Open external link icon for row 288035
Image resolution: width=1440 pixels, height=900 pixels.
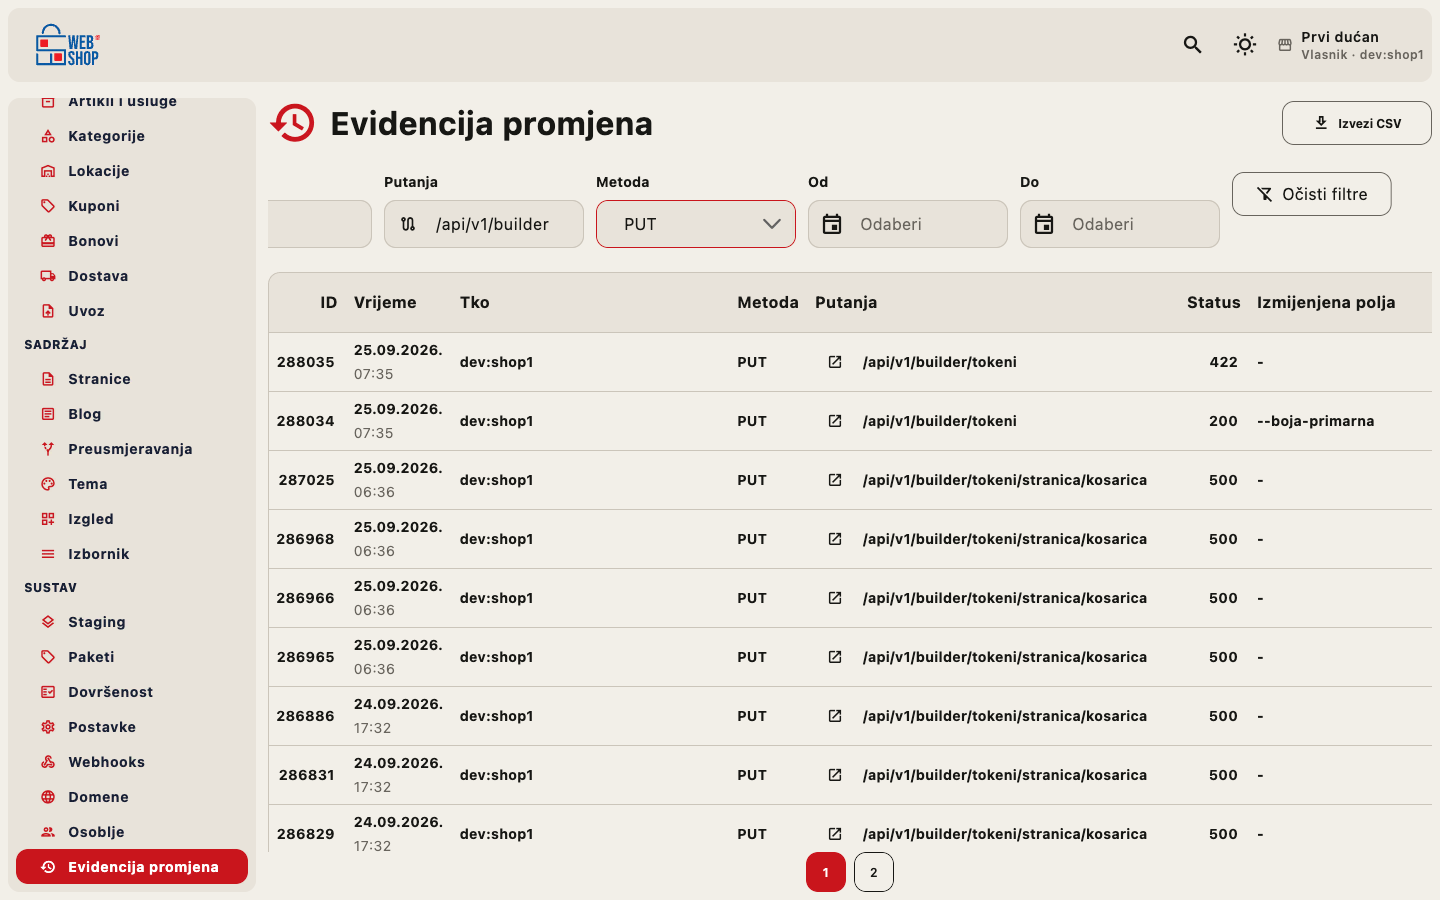point(835,362)
